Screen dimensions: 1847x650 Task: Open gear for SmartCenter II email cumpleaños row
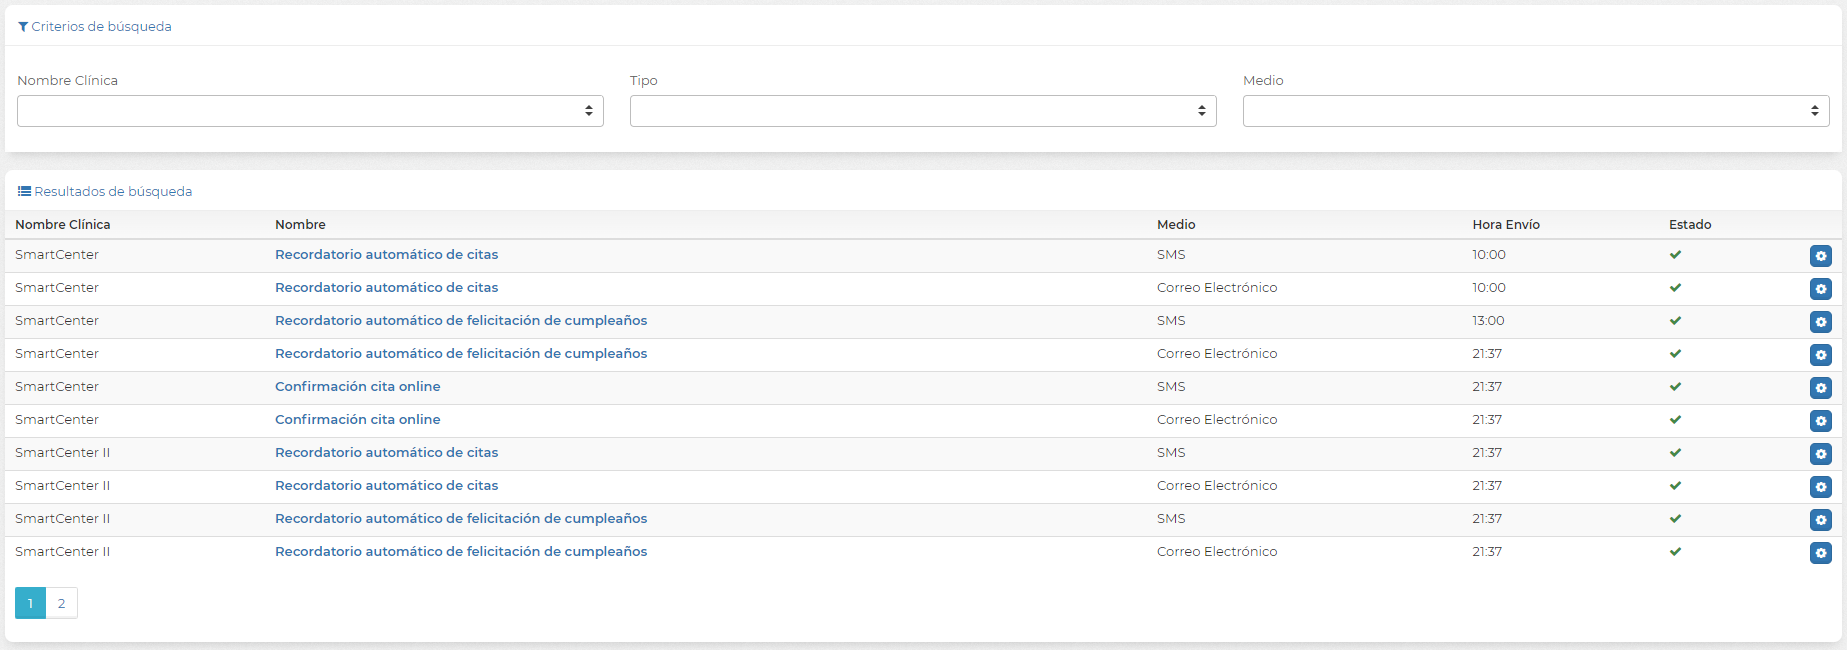coord(1820,553)
